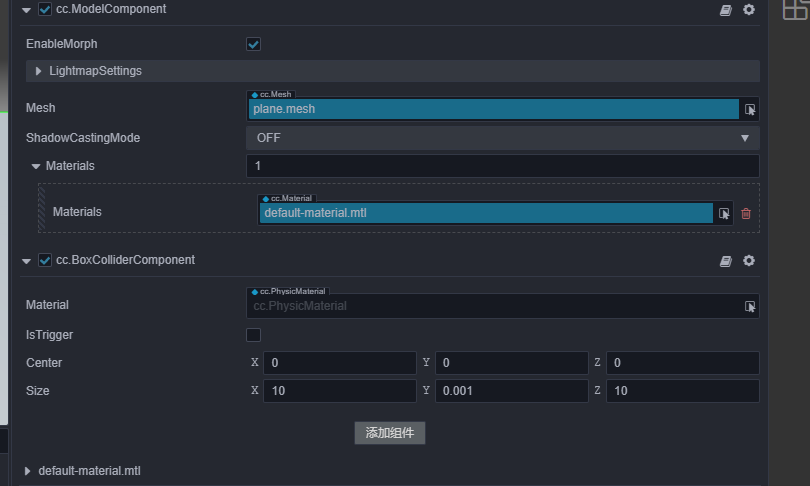
Task: Click the Materials count input field
Action: click(x=503, y=166)
